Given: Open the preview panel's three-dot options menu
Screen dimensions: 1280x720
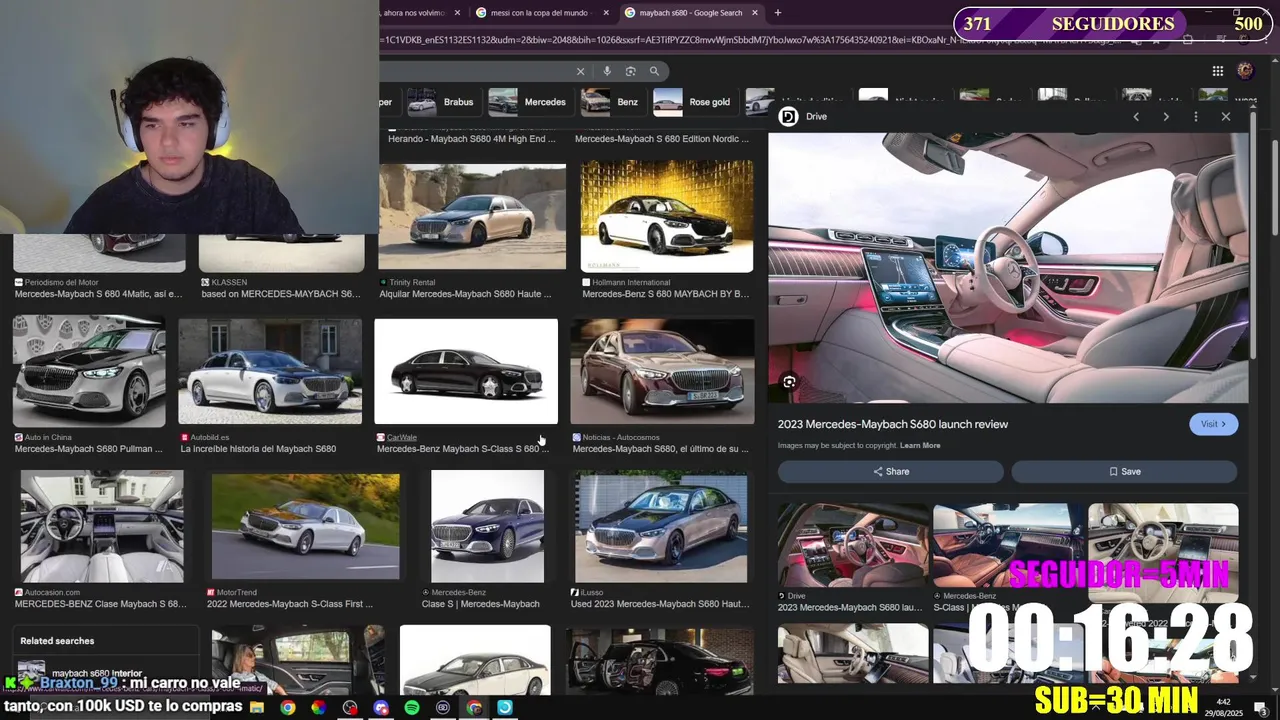Looking at the screenshot, I should tap(1195, 117).
